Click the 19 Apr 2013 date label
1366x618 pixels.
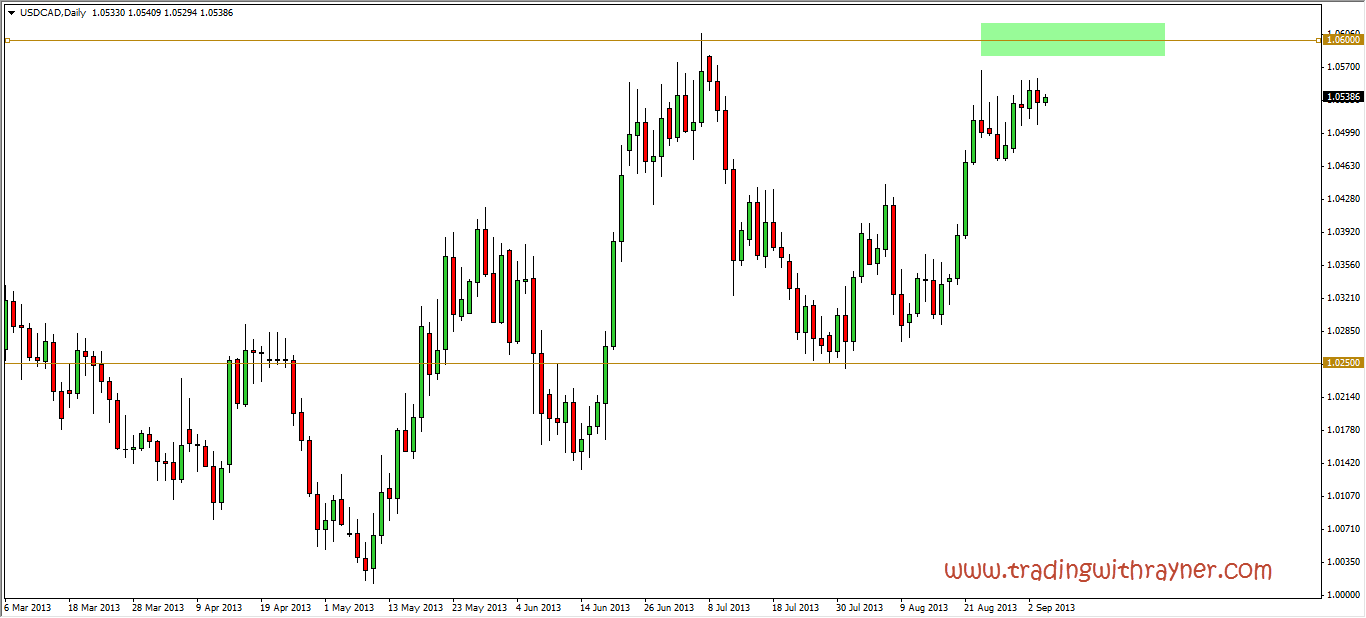click(x=287, y=607)
